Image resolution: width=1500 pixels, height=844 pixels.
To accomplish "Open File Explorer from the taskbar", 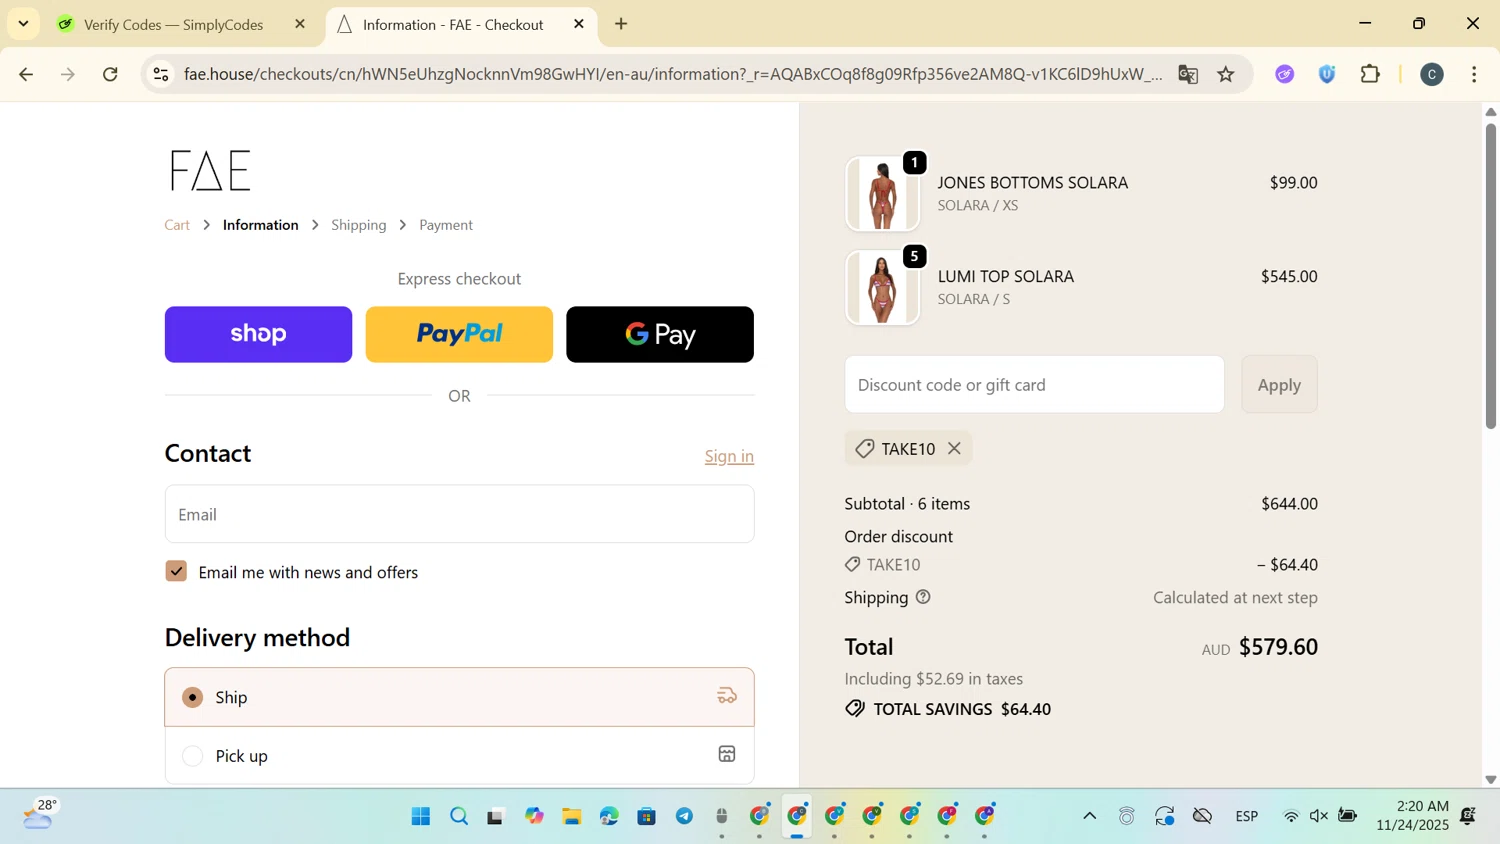I will pos(571,816).
